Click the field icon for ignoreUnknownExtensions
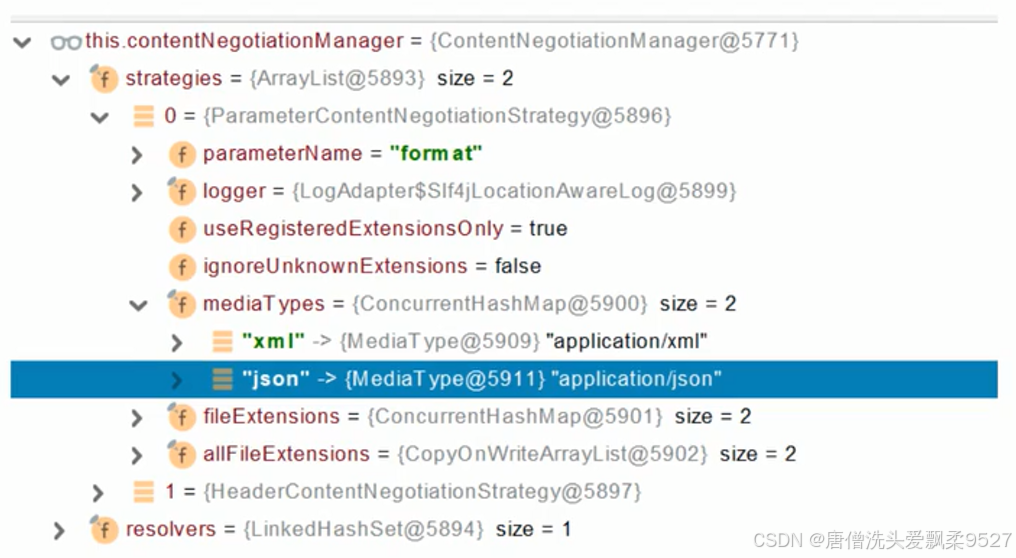 click(182, 267)
